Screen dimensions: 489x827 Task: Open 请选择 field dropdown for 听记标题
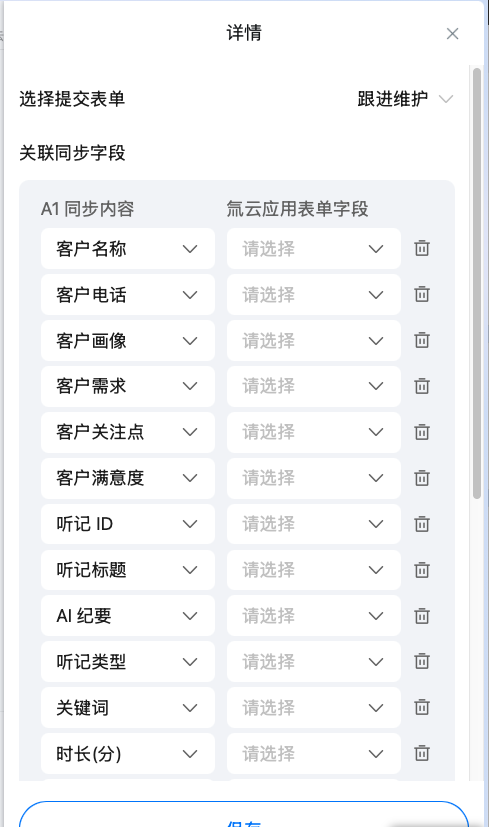313,570
